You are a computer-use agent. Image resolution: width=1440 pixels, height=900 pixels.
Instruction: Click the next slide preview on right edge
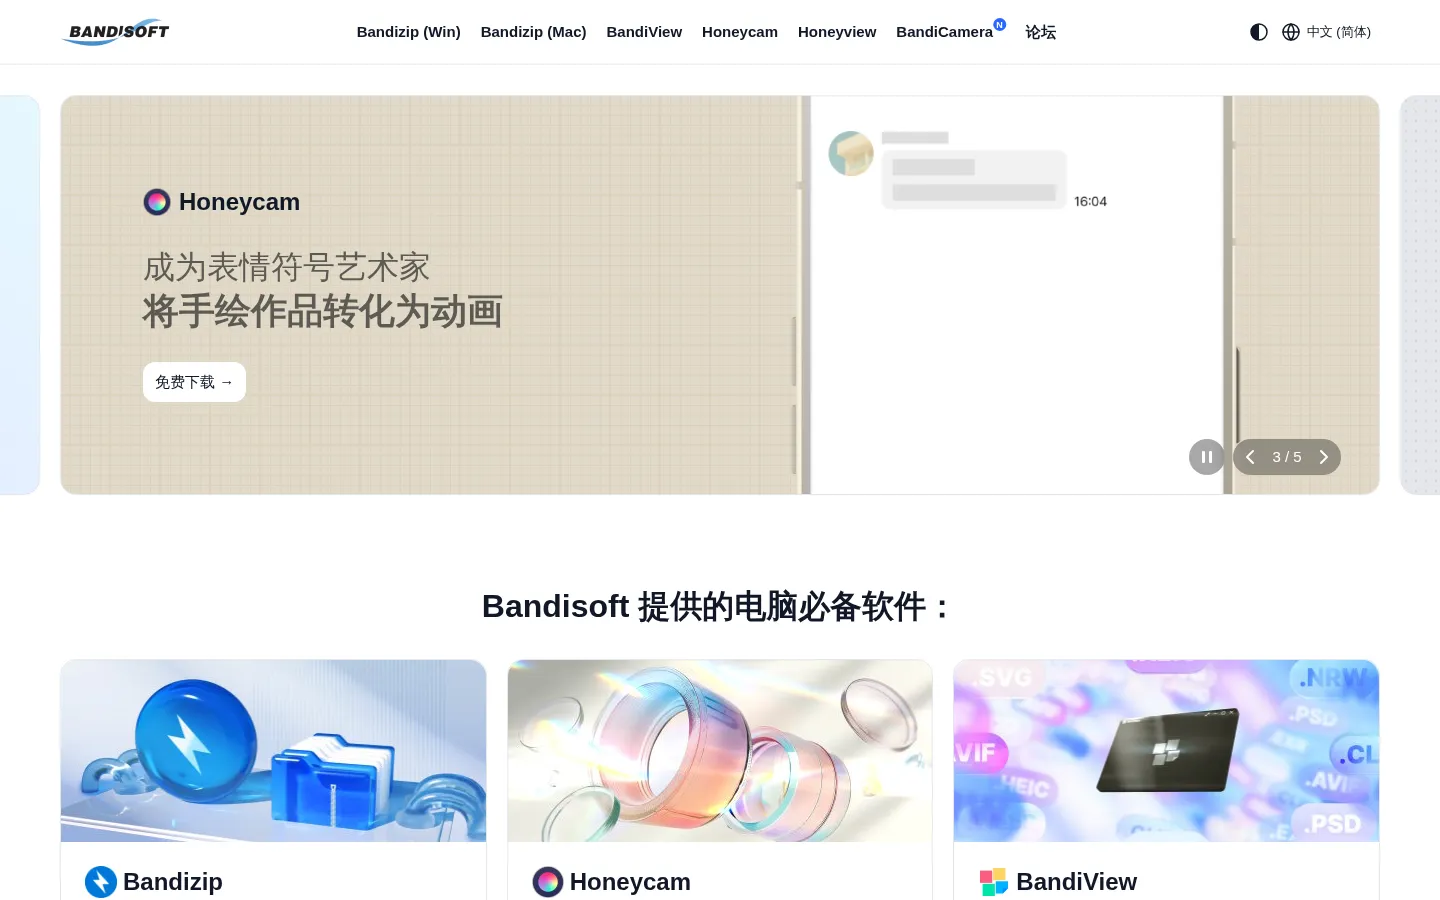[1420, 295]
